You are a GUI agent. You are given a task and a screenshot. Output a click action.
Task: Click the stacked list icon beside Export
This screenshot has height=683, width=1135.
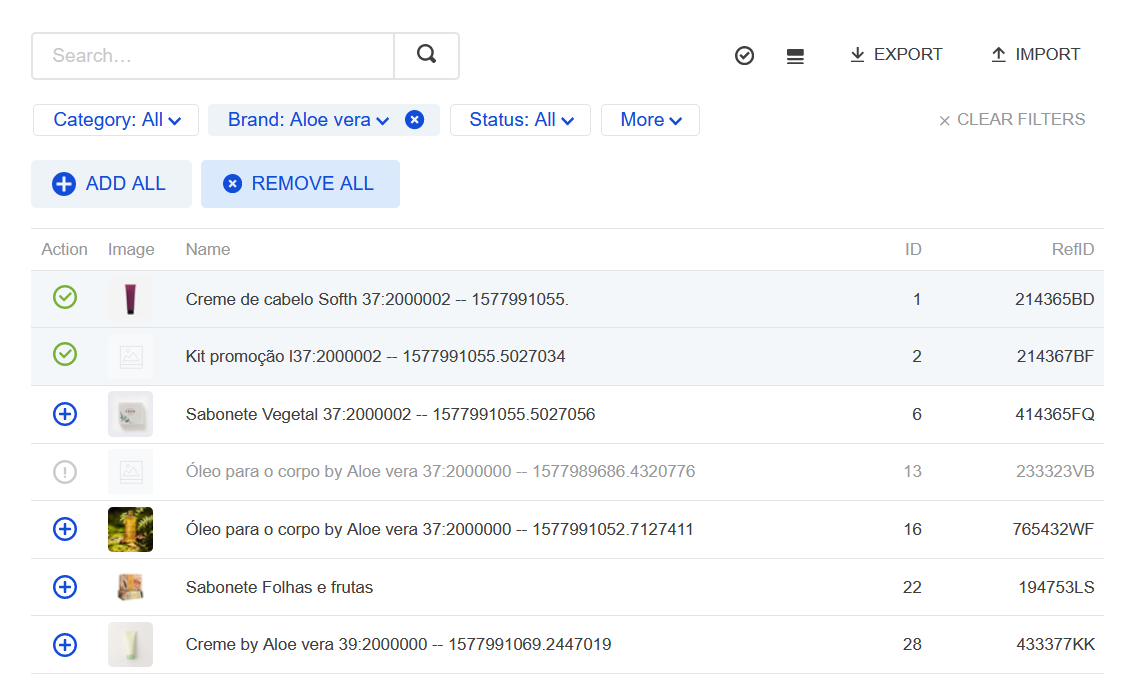795,55
